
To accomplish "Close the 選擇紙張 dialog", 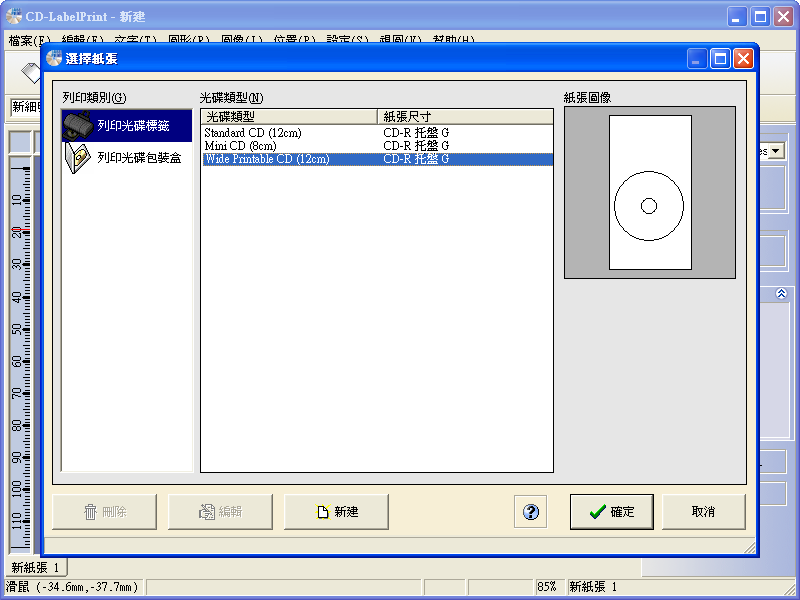I will pos(743,59).
